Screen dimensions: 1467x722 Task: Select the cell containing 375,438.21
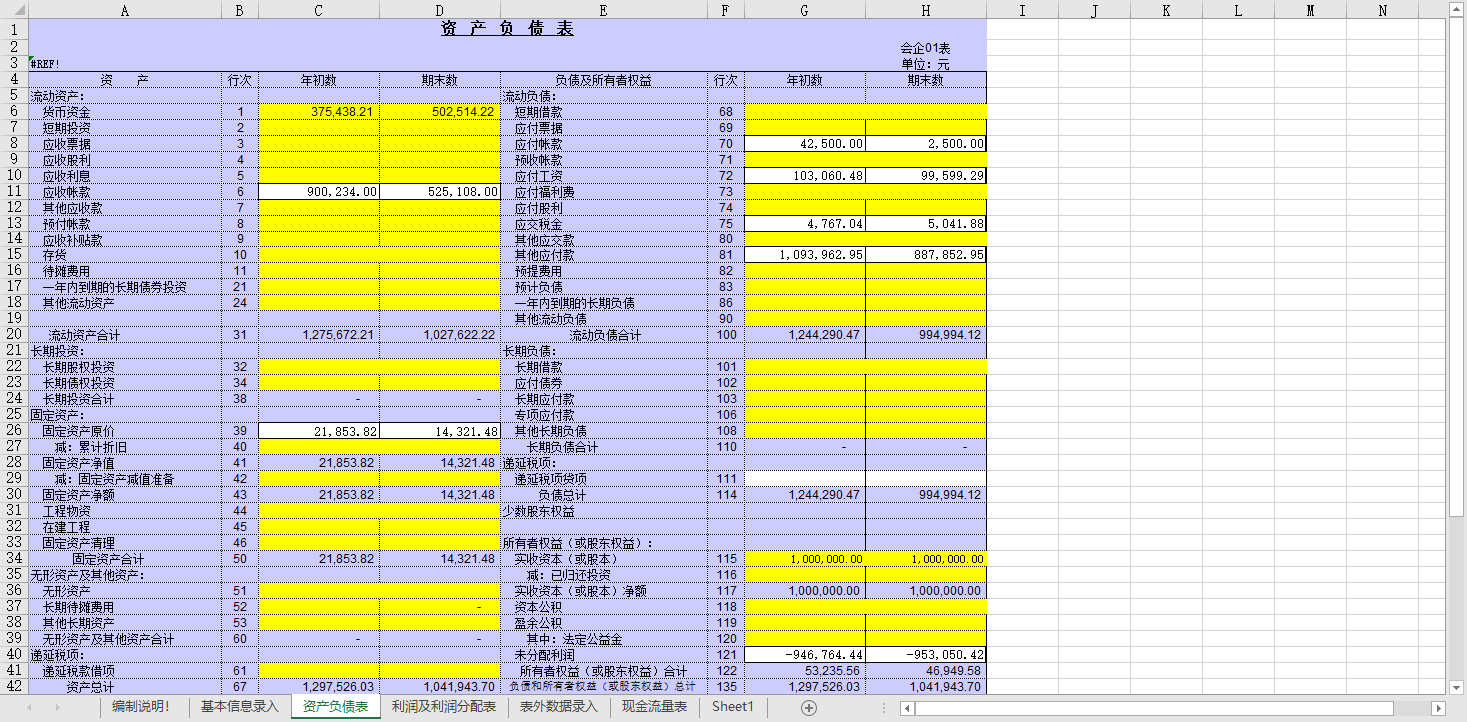(x=318, y=111)
